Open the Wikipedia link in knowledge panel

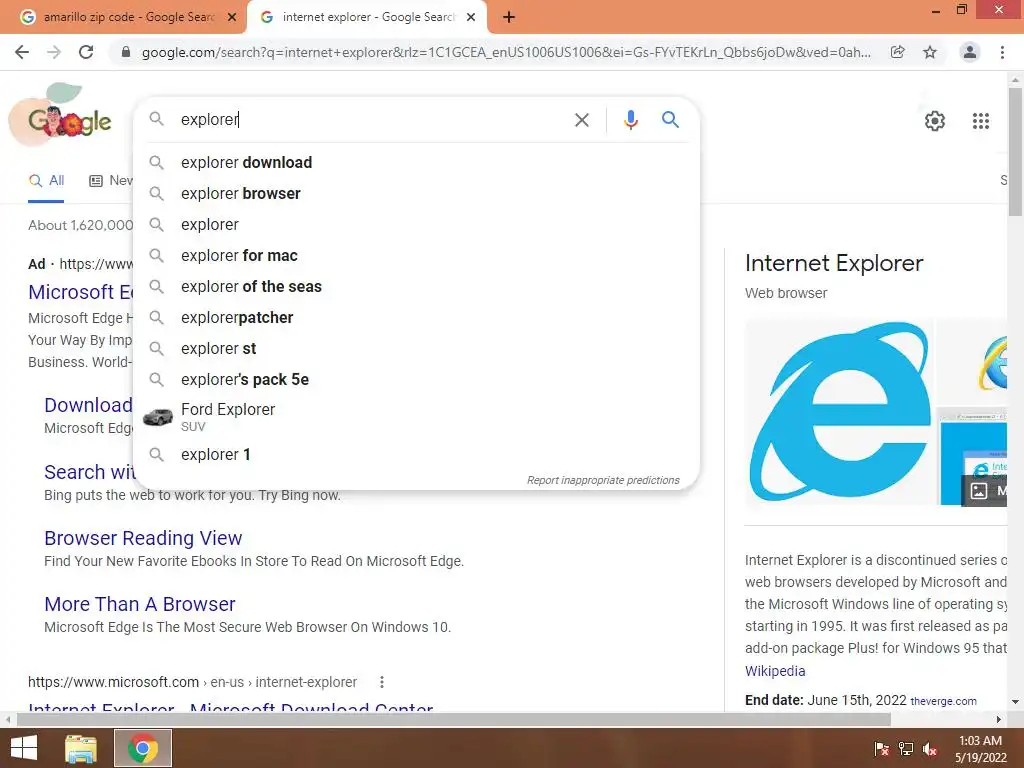tap(775, 671)
